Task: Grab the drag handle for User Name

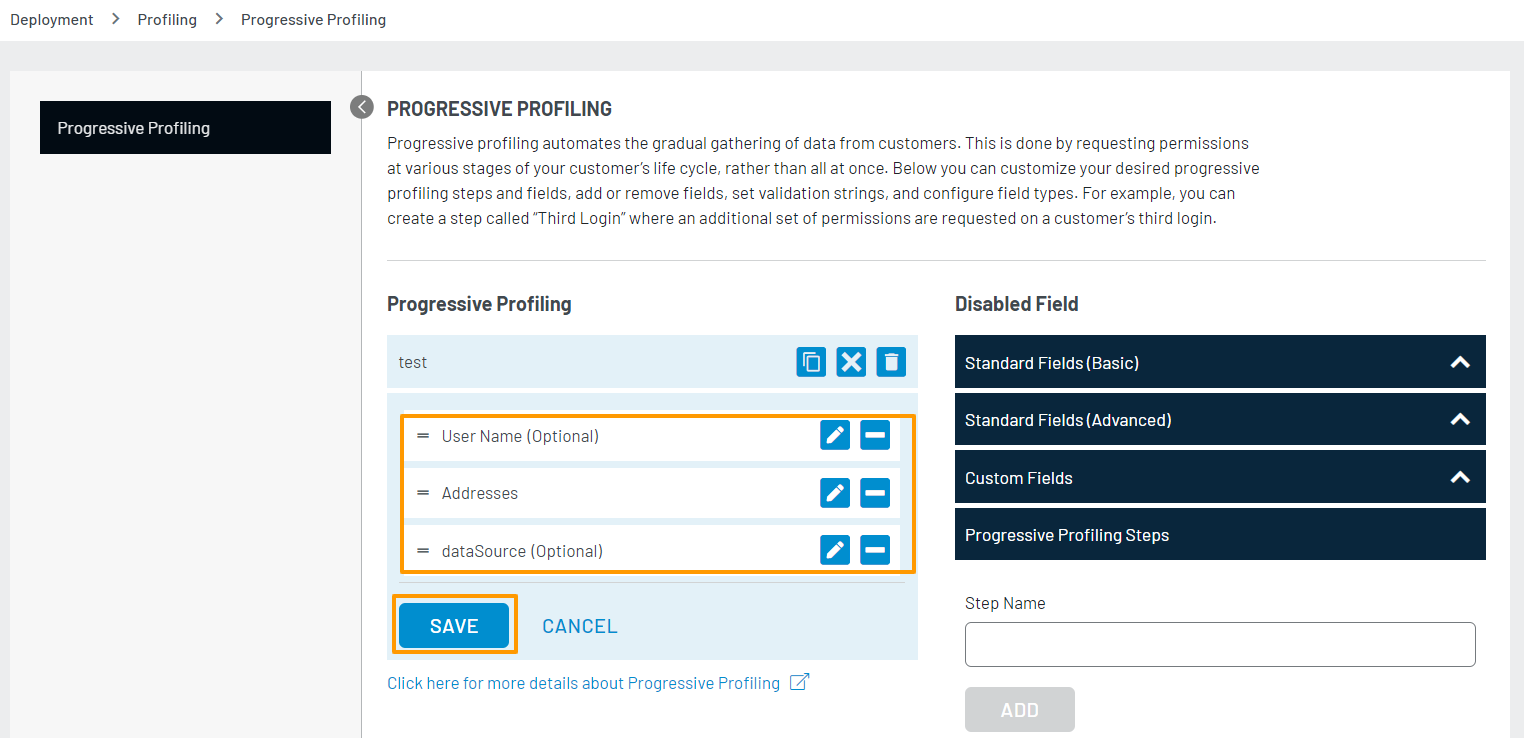Action: (x=423, y=436)
